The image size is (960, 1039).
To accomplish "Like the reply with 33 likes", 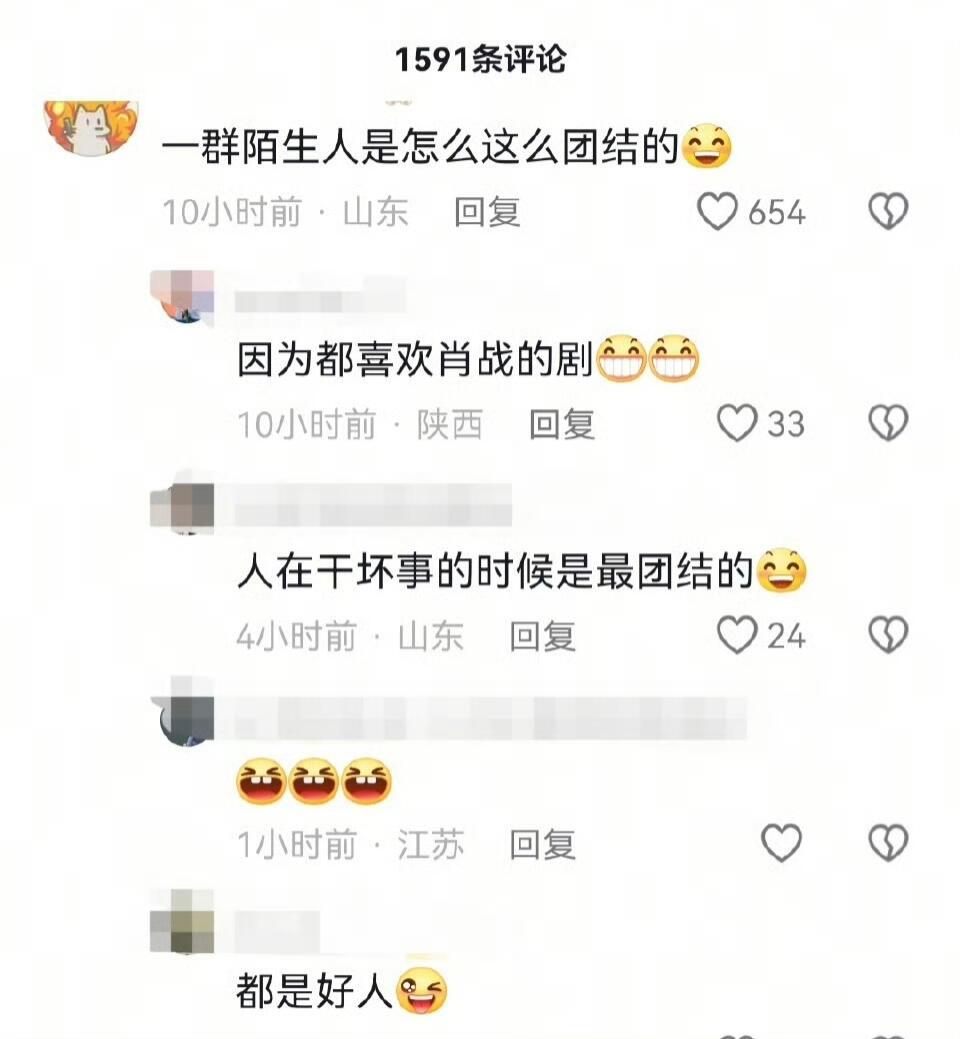I will tap(737, 423).
